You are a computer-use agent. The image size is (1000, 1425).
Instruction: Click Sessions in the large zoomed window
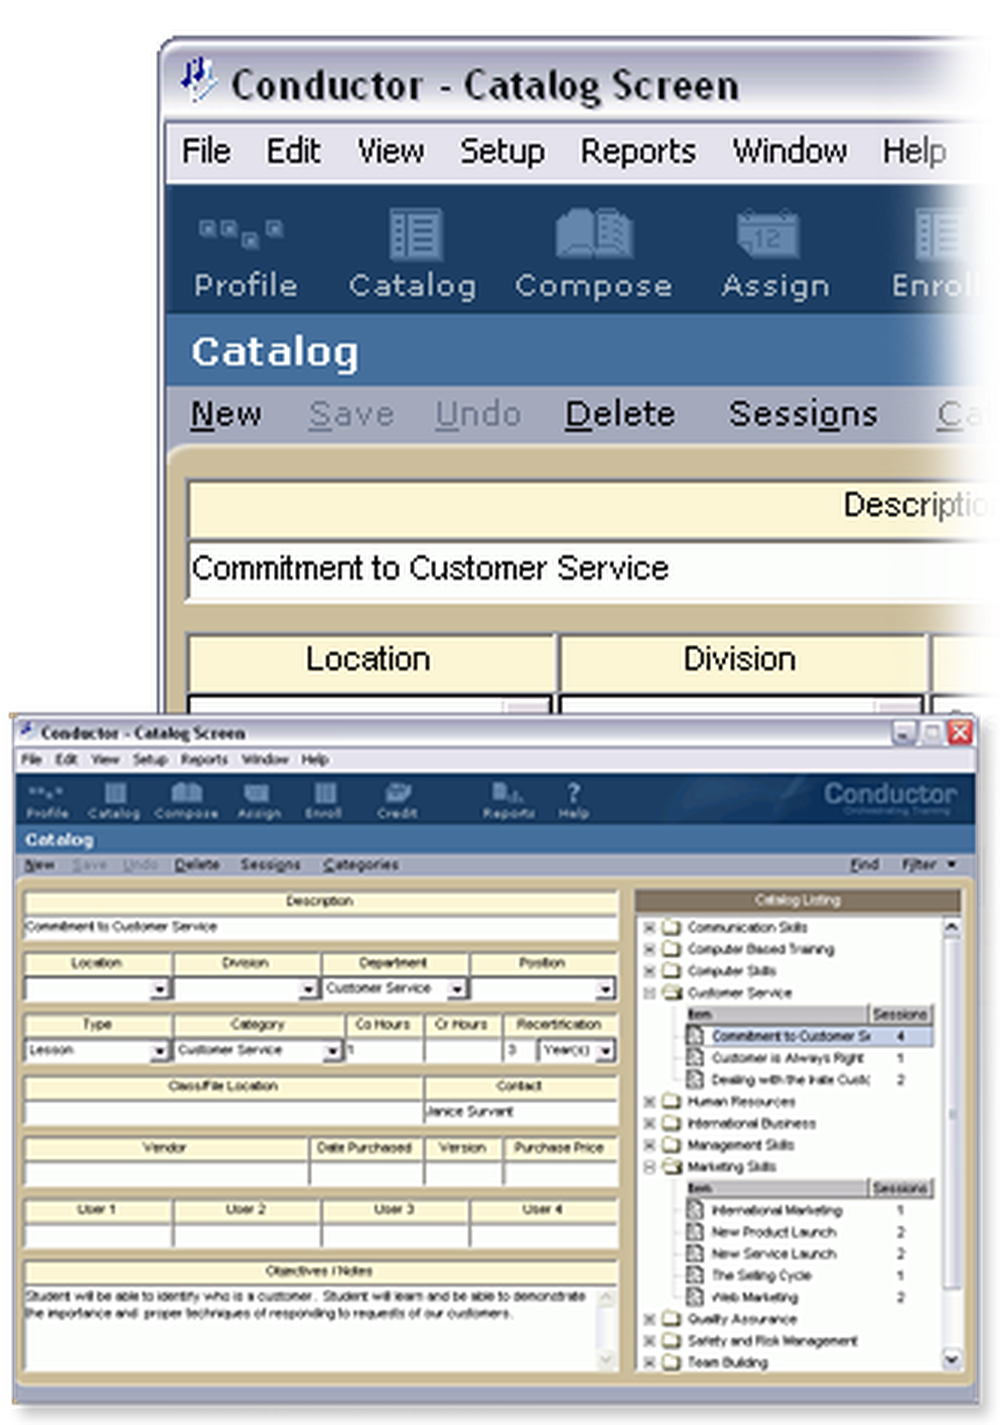tap(803, 414)
